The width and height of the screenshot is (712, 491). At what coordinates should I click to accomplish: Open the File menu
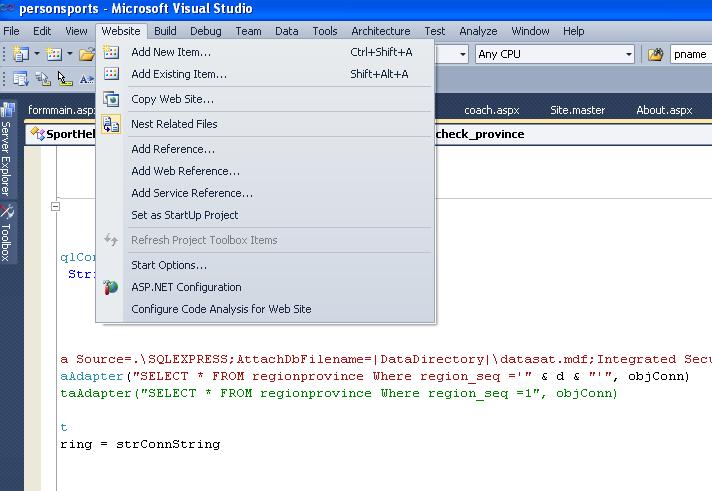click(x=11, y=31)
